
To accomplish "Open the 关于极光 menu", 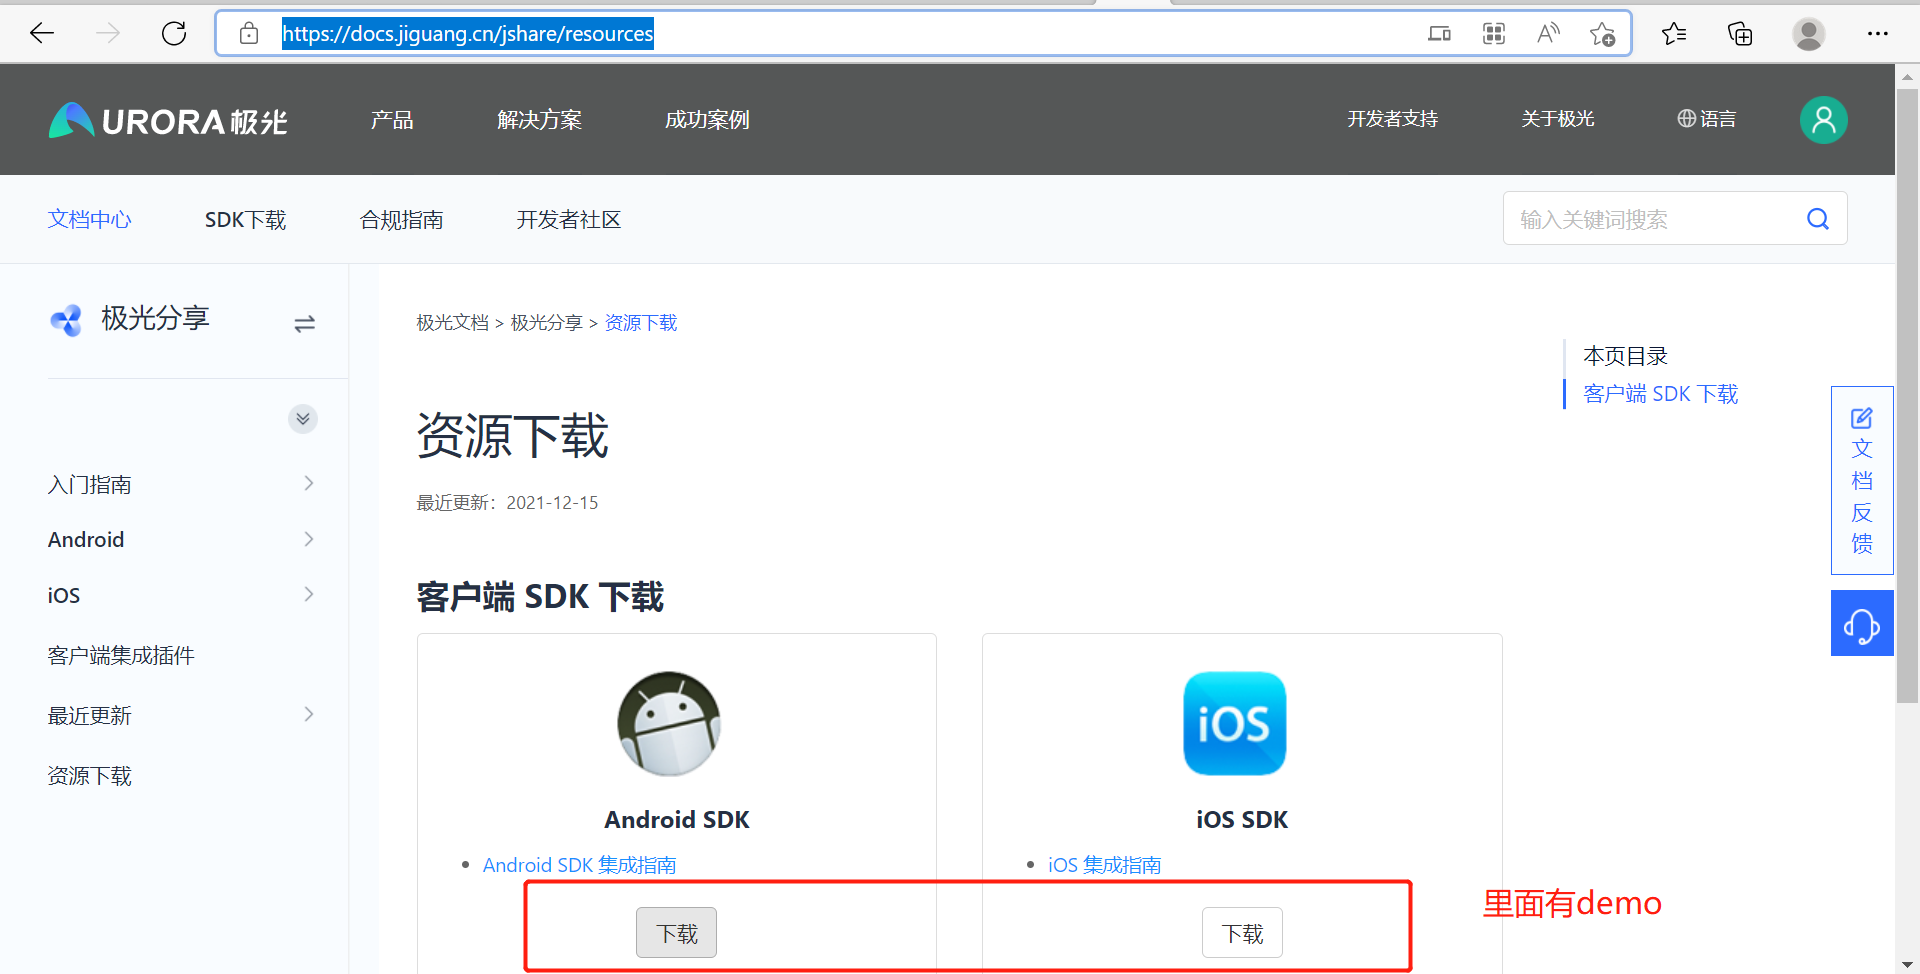I will pyautogui.click(x=1558, y=119).
